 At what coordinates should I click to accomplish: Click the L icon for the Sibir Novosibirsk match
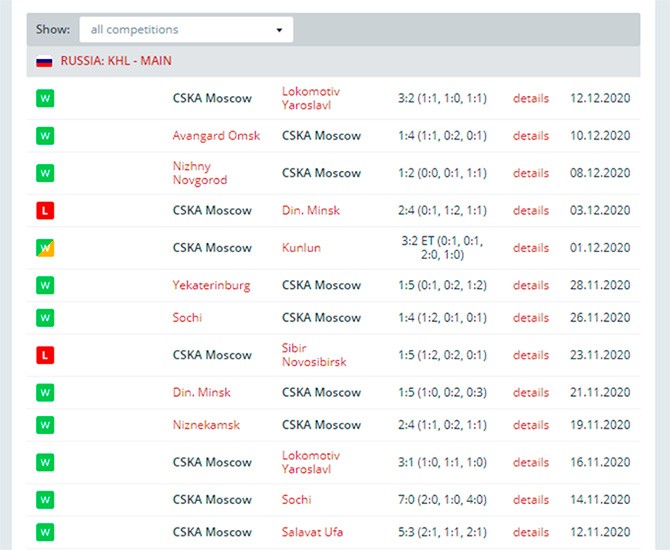click(45, 355)
